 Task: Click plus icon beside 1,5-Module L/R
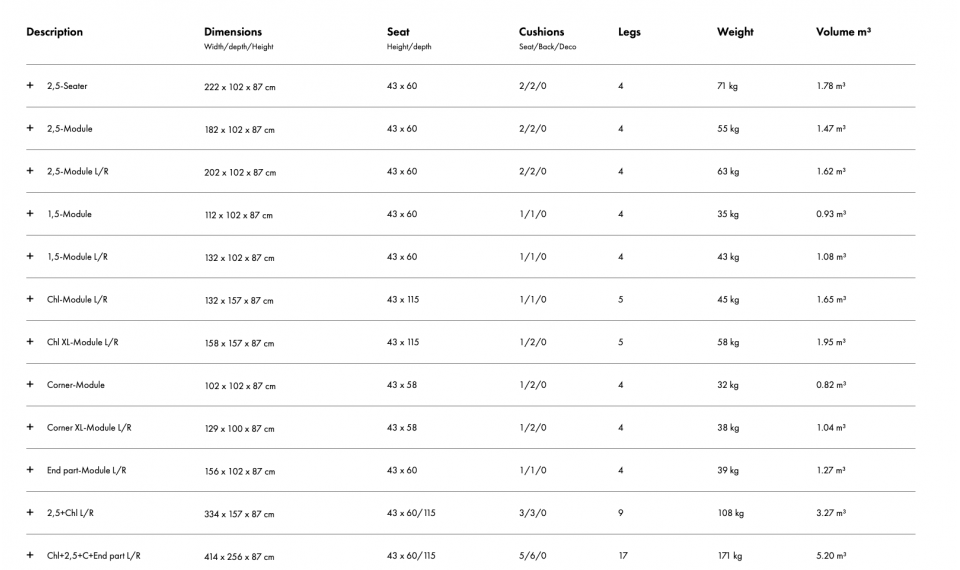point(30,257)
